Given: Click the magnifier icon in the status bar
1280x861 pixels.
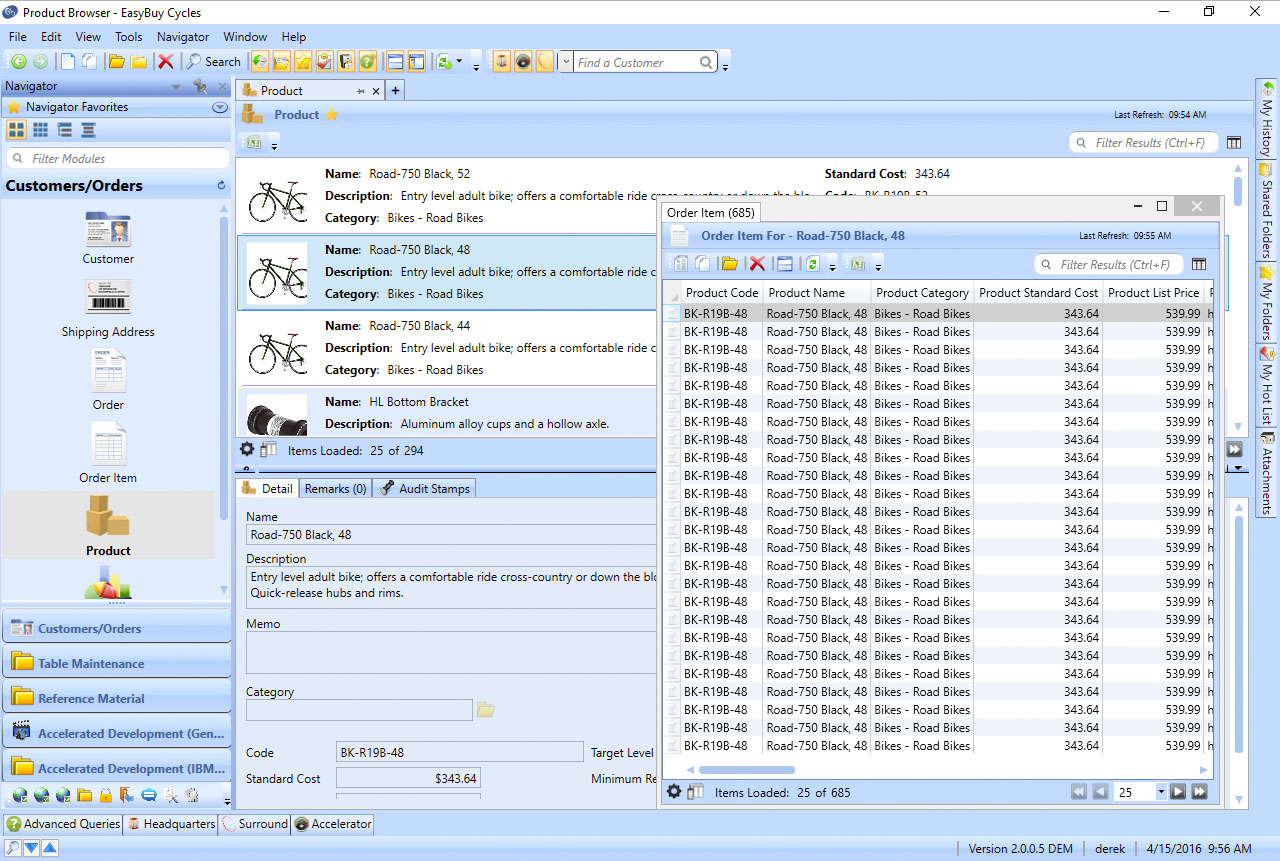Looking at the screenshot, I should pyautogui.click(x=13, y=848).
